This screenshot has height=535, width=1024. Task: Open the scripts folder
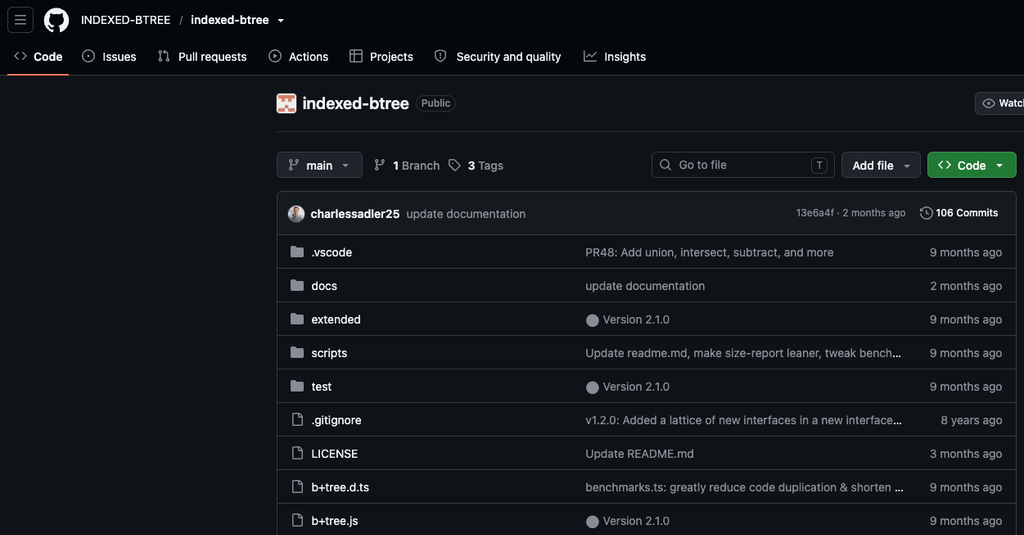[x=329, y=353]
